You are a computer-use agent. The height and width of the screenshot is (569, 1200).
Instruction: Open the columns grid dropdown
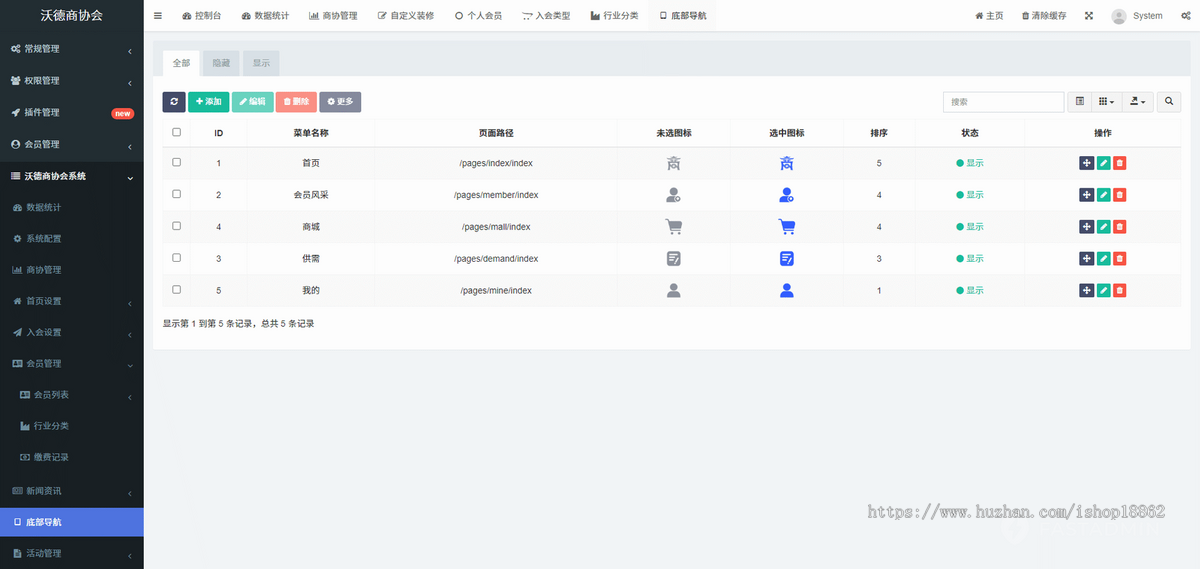(x=1106, y=102)
